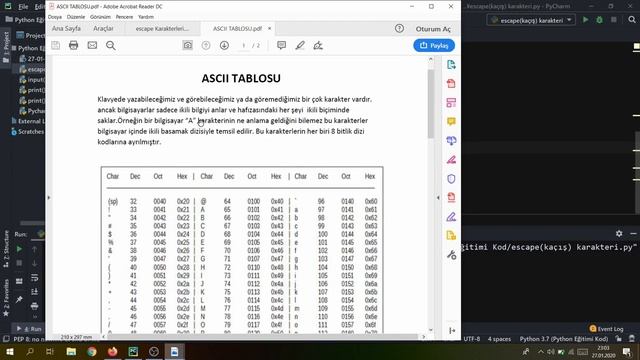Image resolution: width=640 pixels, height=360 pixels.
Task: Open the Düzenle menu
Action: tap(76, 17)
